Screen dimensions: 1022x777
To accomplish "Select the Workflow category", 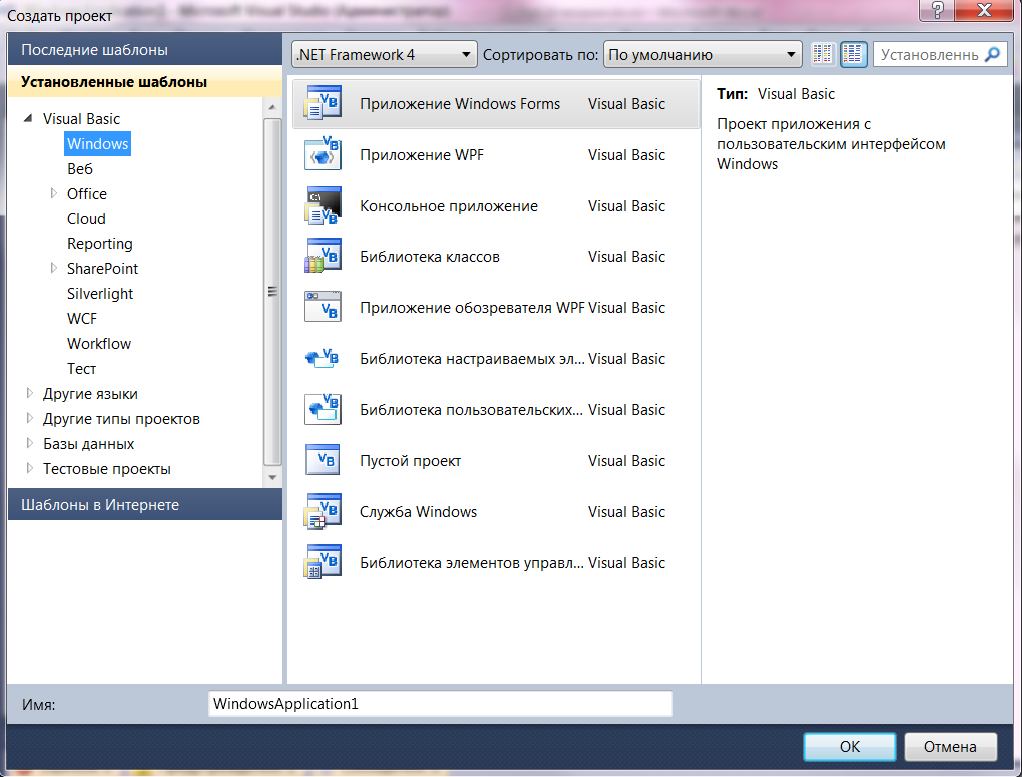I will 99,344.
